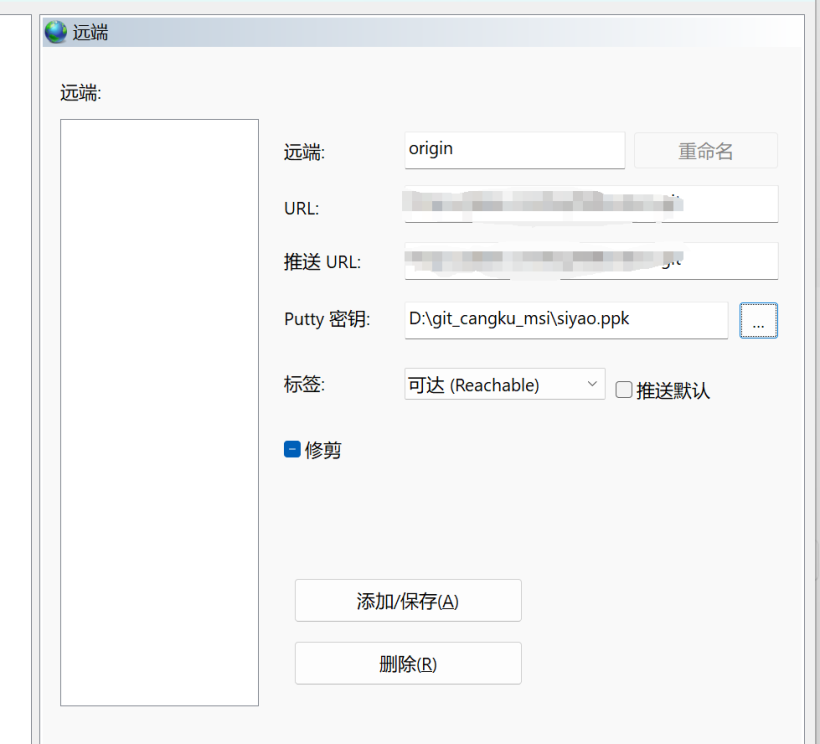
Task: Click the 远端 window title text
Action: click(x=90, y=32)
